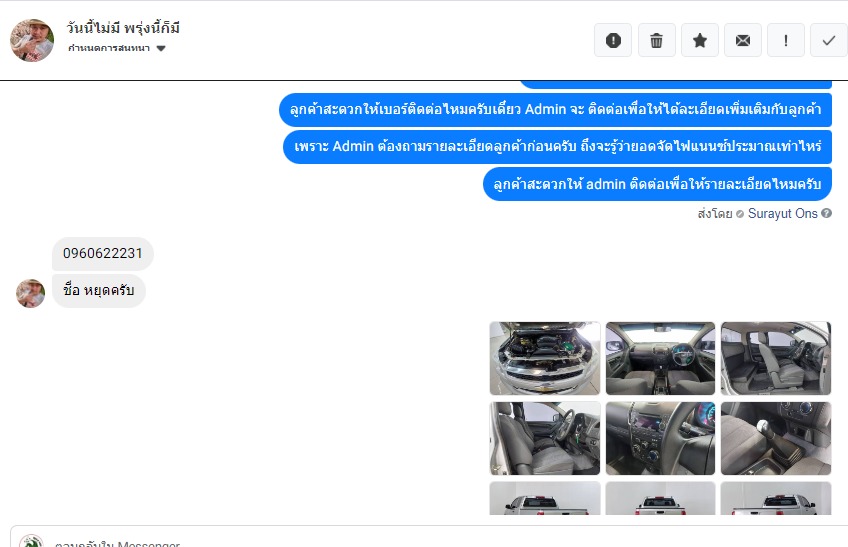This screenshot has height=547, width=848.
Task: Click customer avatar beside name message
Action: tap(30, 293)
